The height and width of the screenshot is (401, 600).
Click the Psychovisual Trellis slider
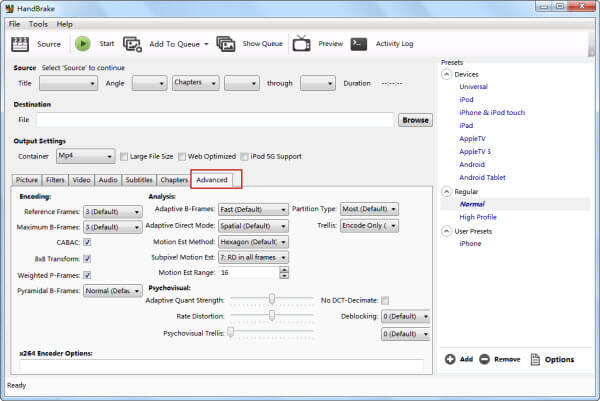[272, 332]
